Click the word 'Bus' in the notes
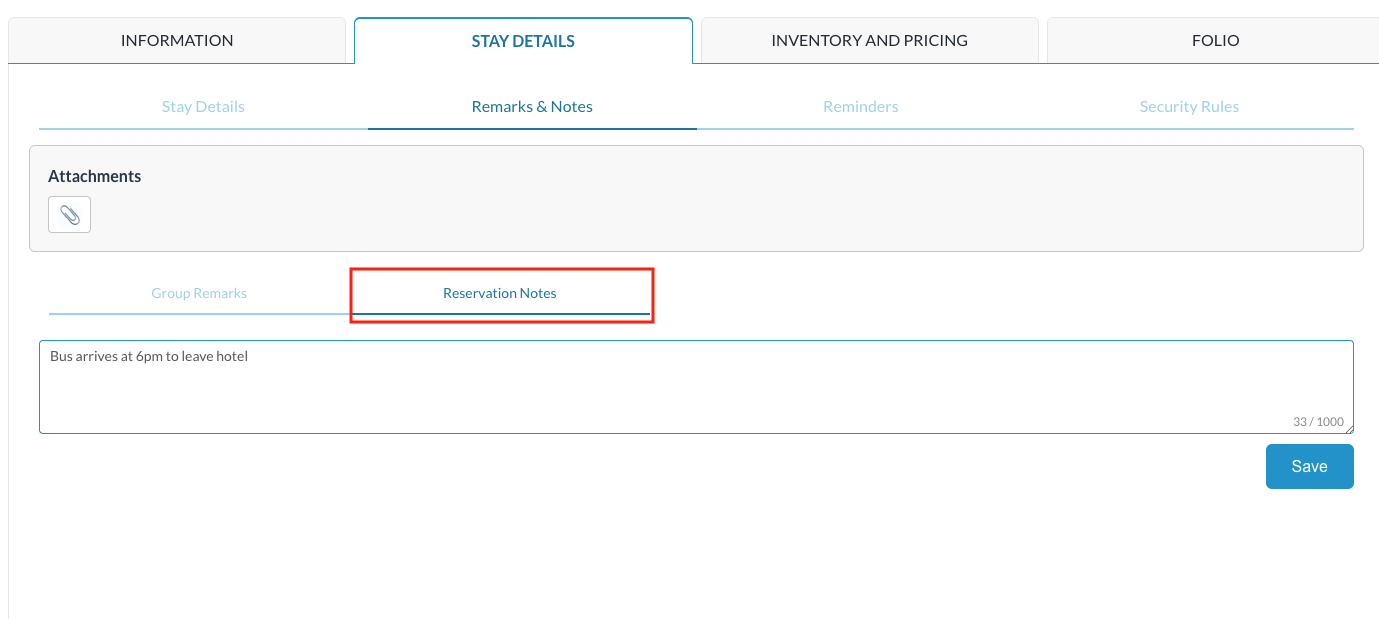The image size is (1379, 619). pyautogui.click(x=61, y=356)
